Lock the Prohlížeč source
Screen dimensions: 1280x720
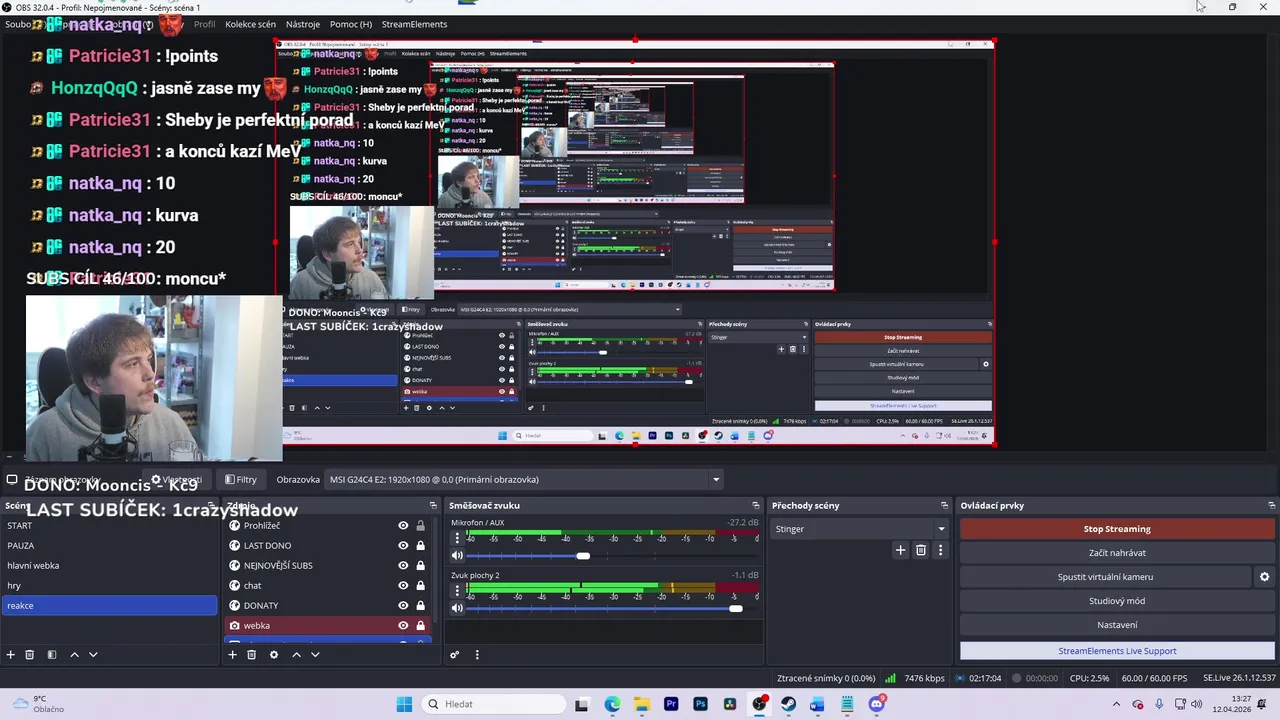pyautogui.click(x=420, y=525)
